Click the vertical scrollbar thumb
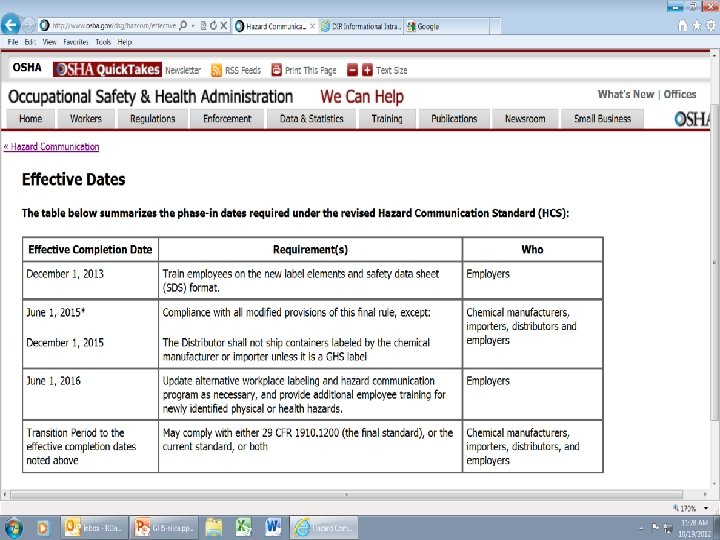 [714, 262]
